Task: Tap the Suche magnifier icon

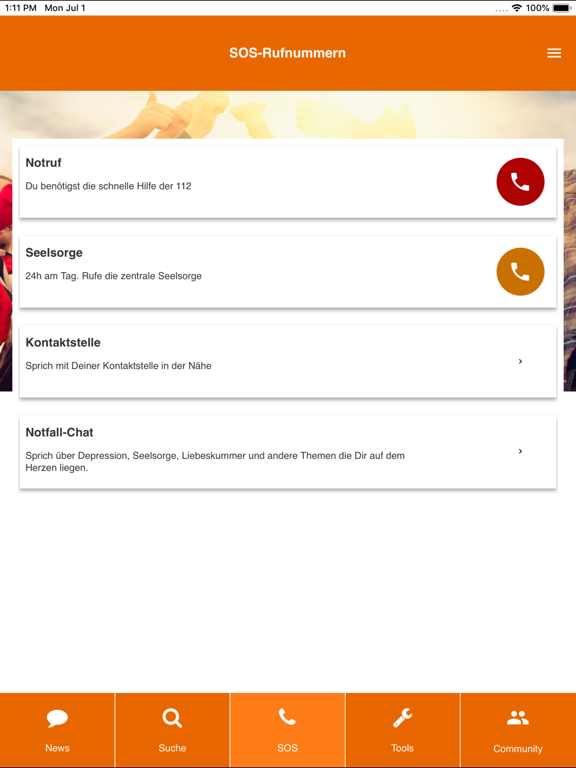Action: pyautogui.click(x=172, y=719)
